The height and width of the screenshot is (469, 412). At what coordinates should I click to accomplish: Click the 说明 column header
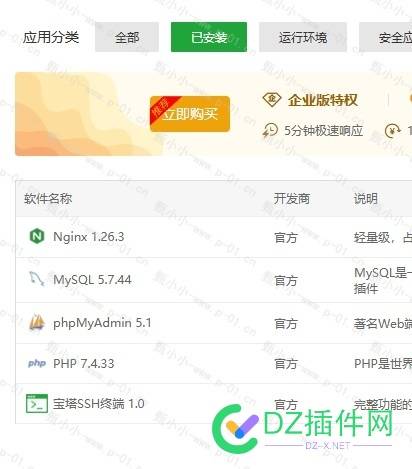pos(366,199)
